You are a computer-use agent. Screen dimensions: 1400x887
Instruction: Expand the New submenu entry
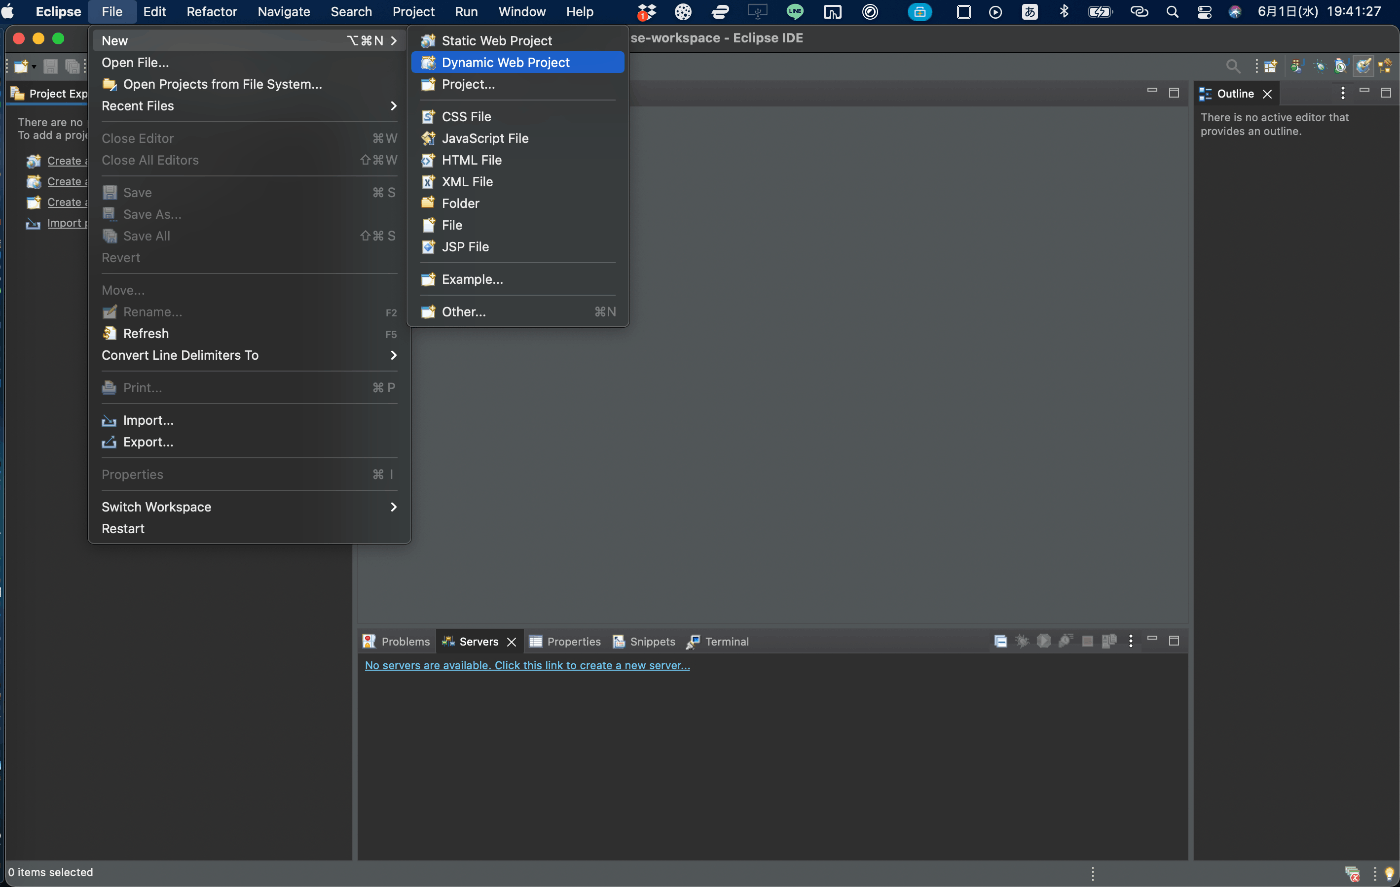[250, 41]
